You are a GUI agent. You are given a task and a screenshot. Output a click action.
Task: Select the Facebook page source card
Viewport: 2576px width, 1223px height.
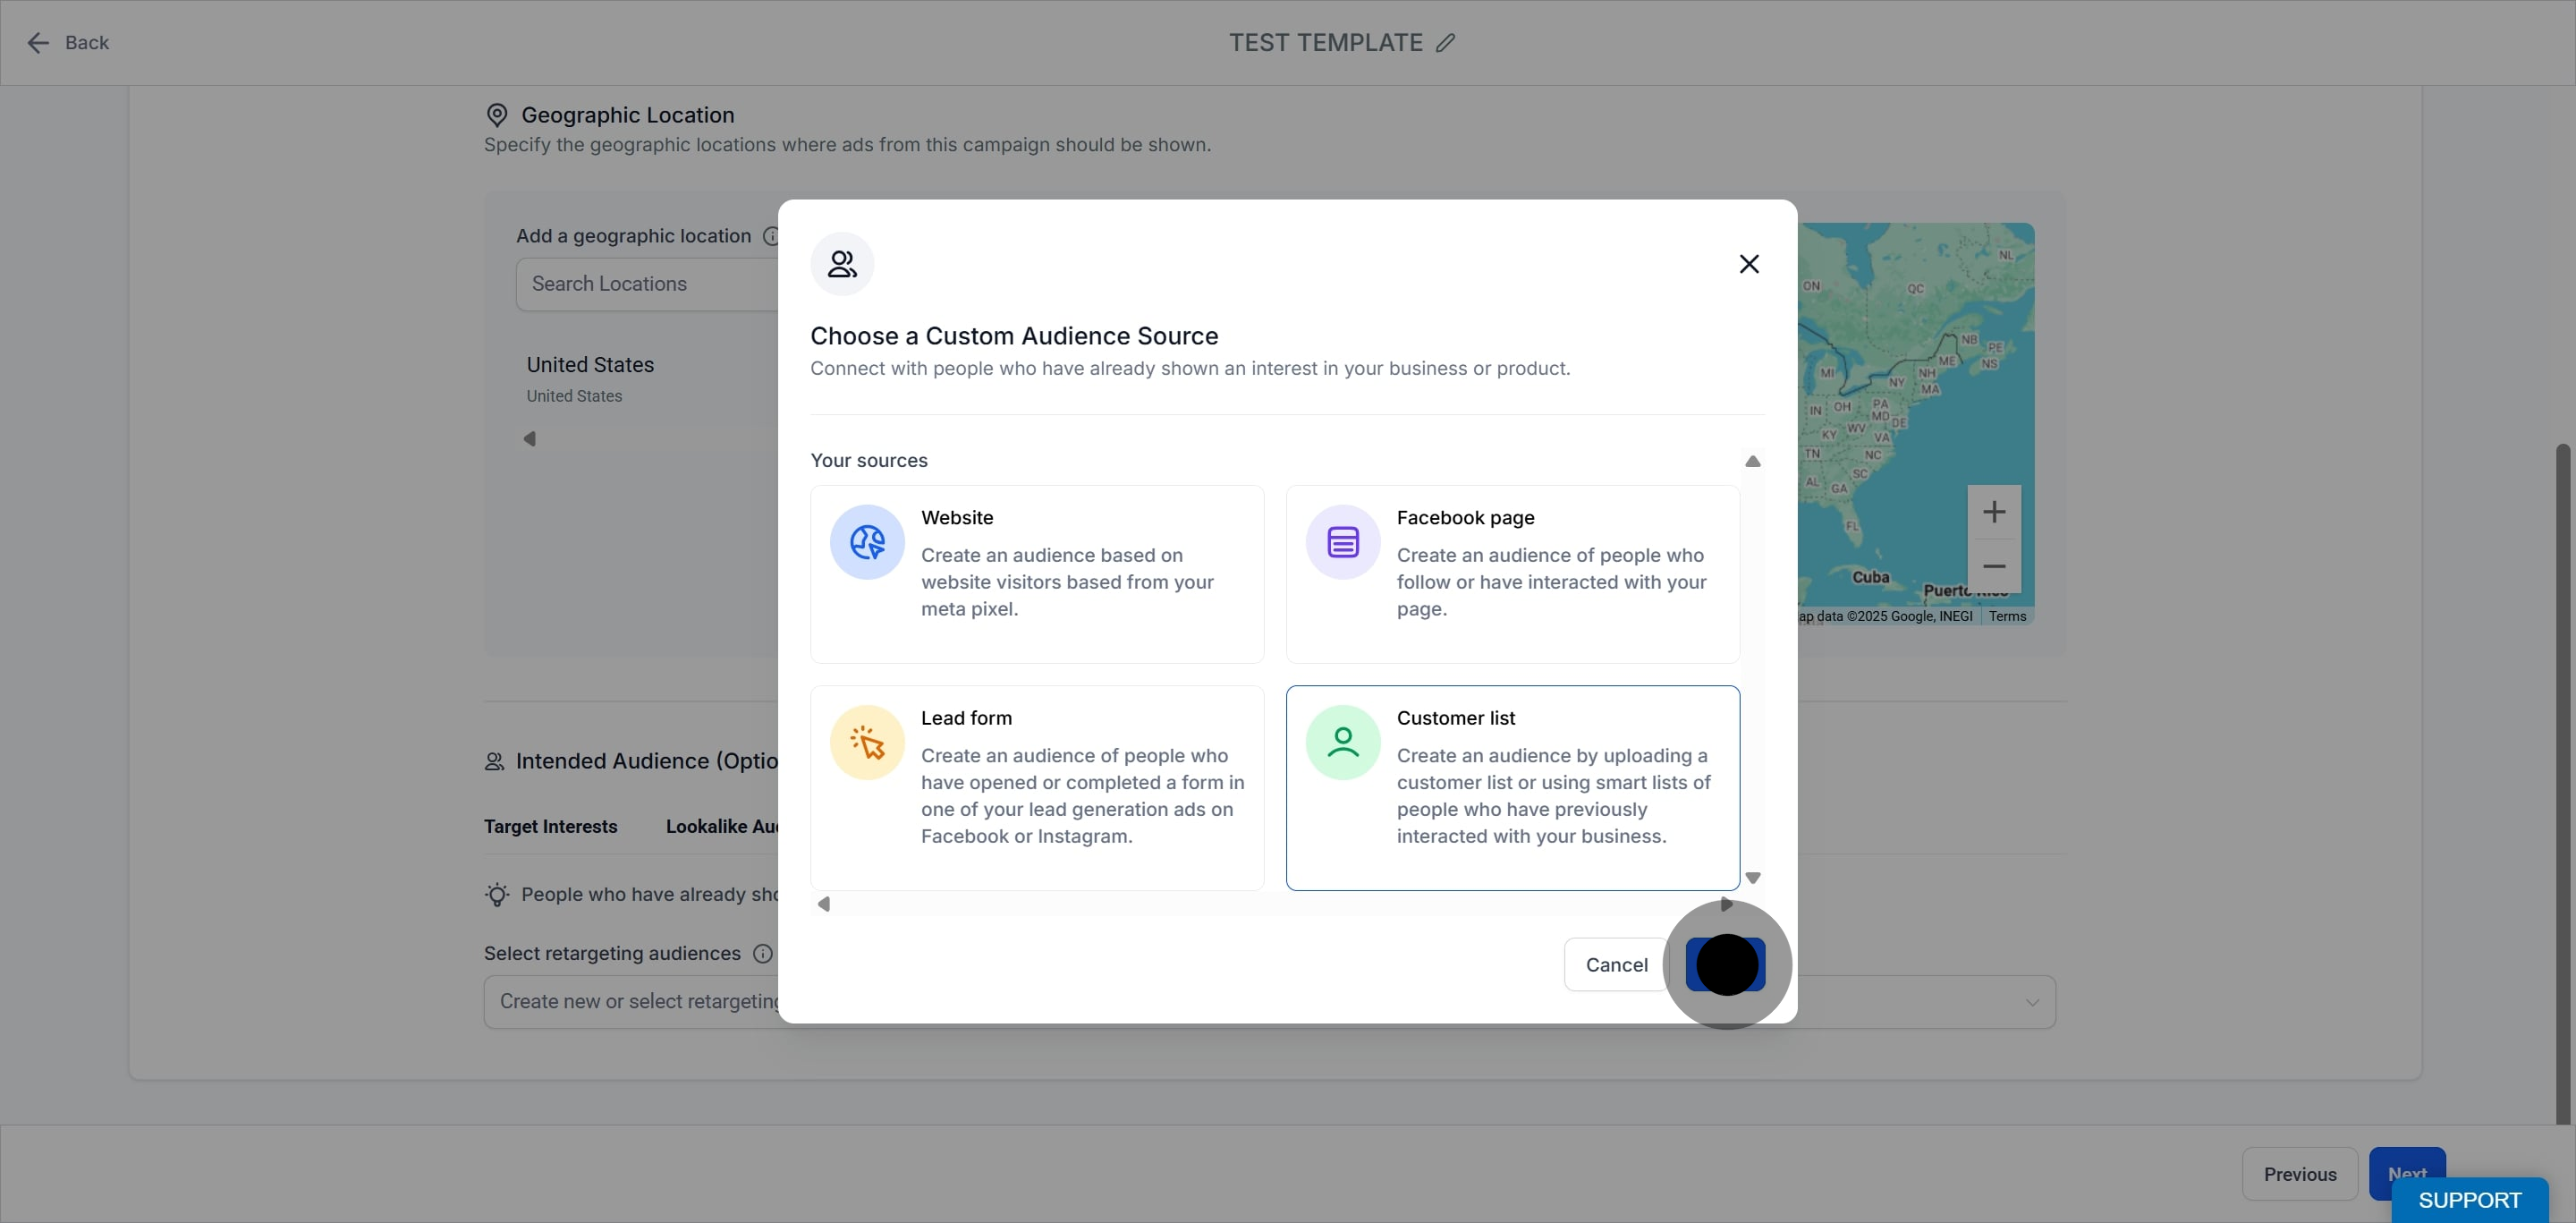pyautogui.click(x=1512, y=574)
